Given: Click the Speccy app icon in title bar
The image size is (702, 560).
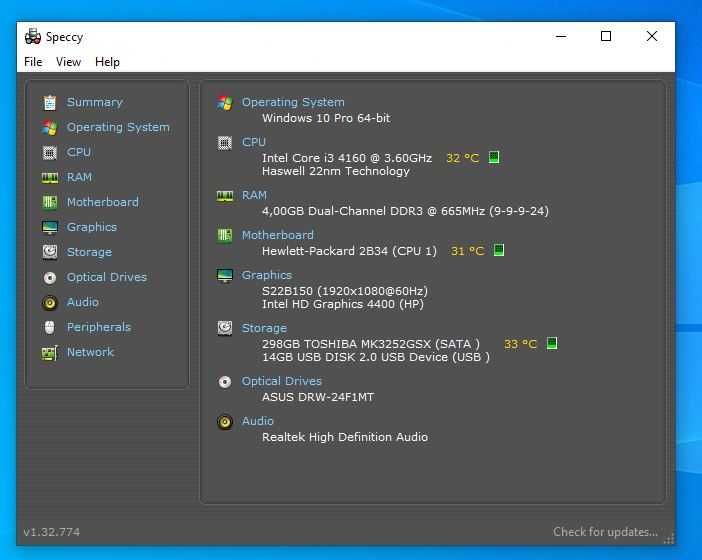Looking at the screenshot, I should [33, 37].
